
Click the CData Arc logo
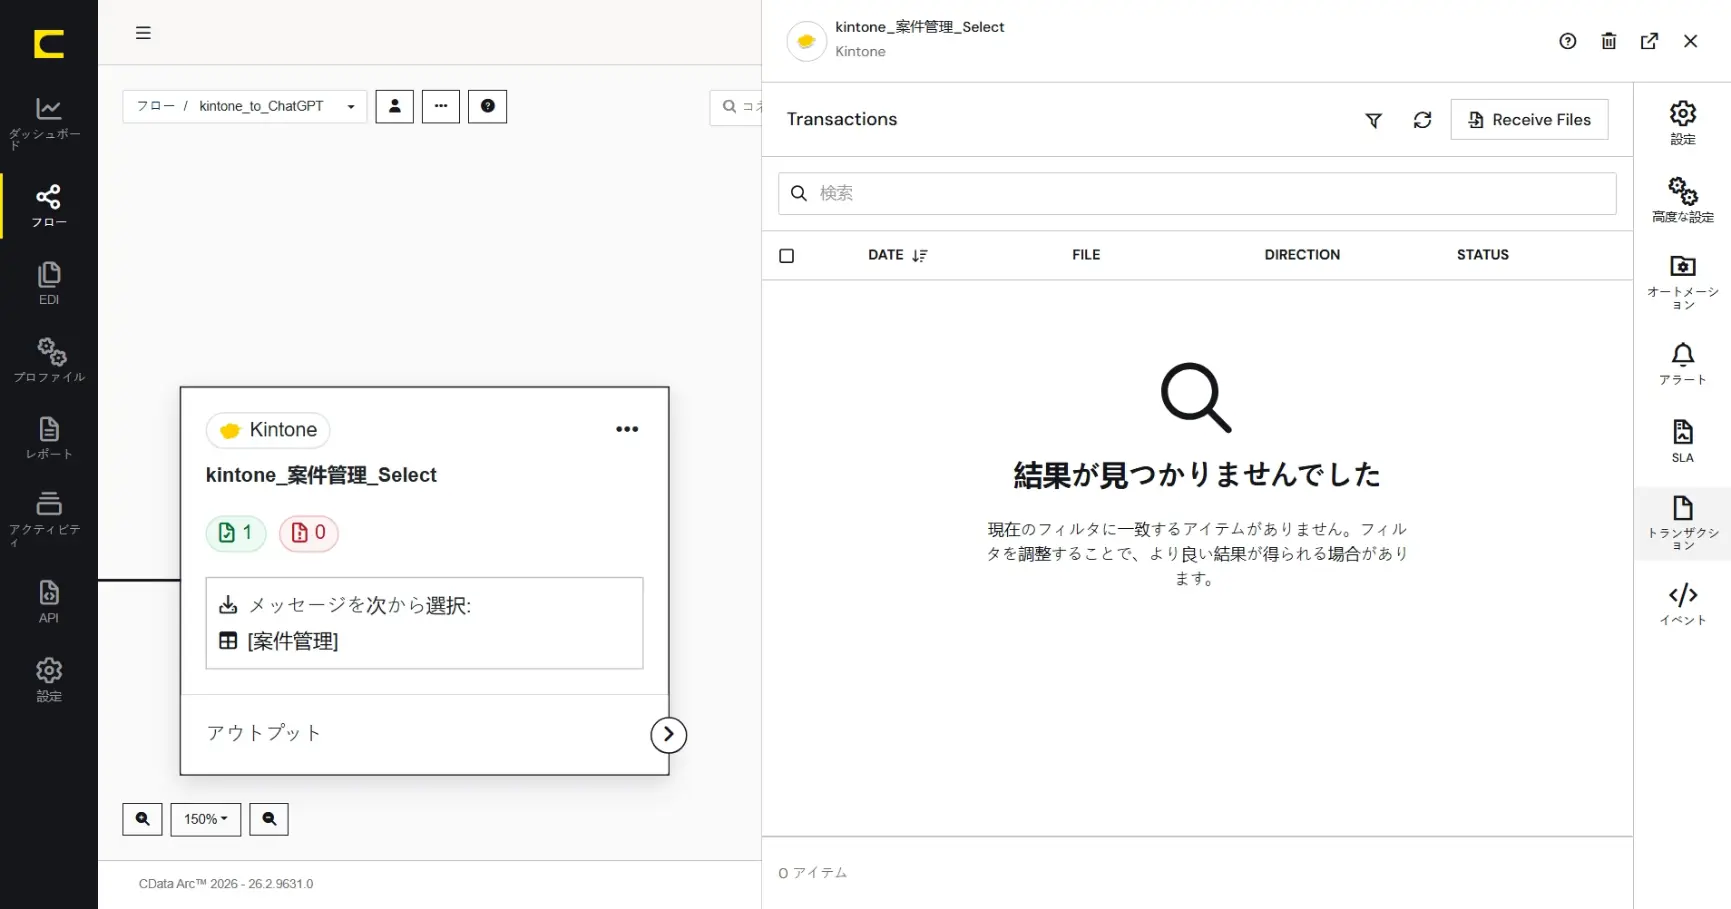point(49,43)
